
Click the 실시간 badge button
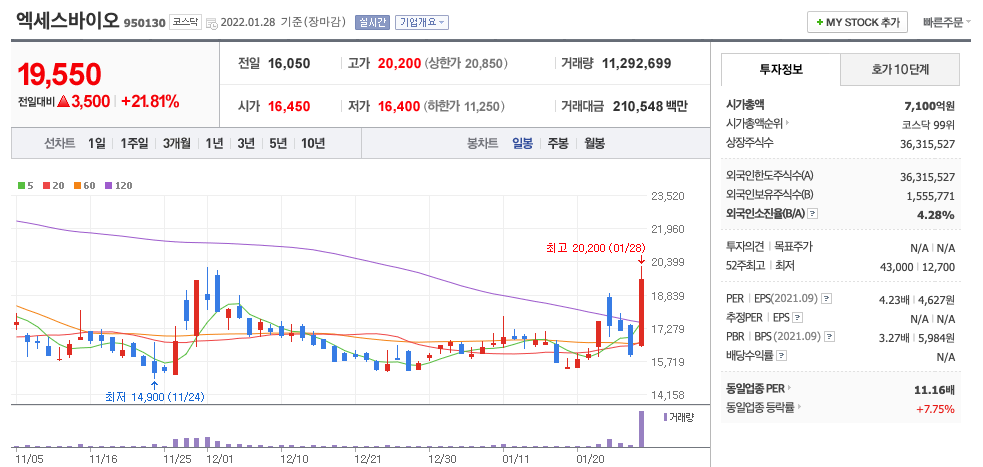(372, 23)
